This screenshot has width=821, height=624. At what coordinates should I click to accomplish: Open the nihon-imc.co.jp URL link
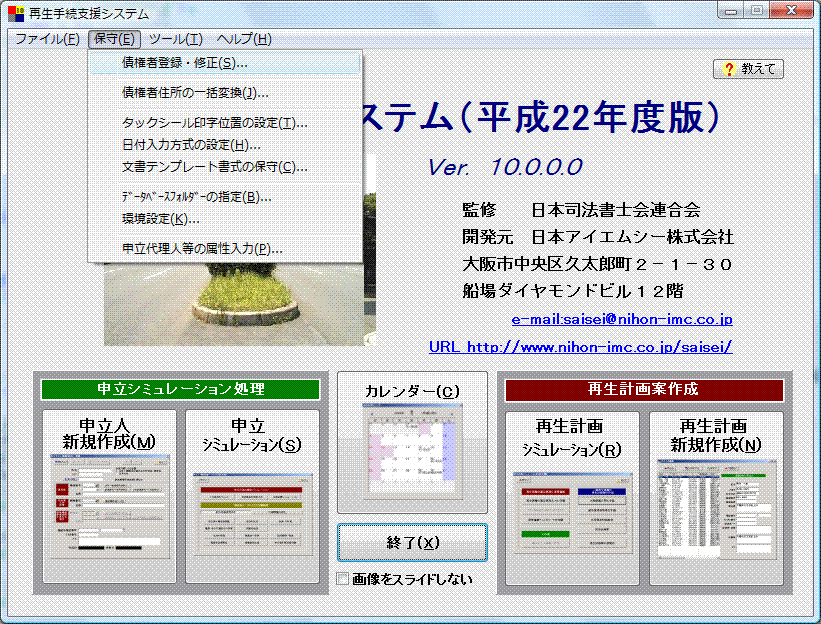point(581,347)
